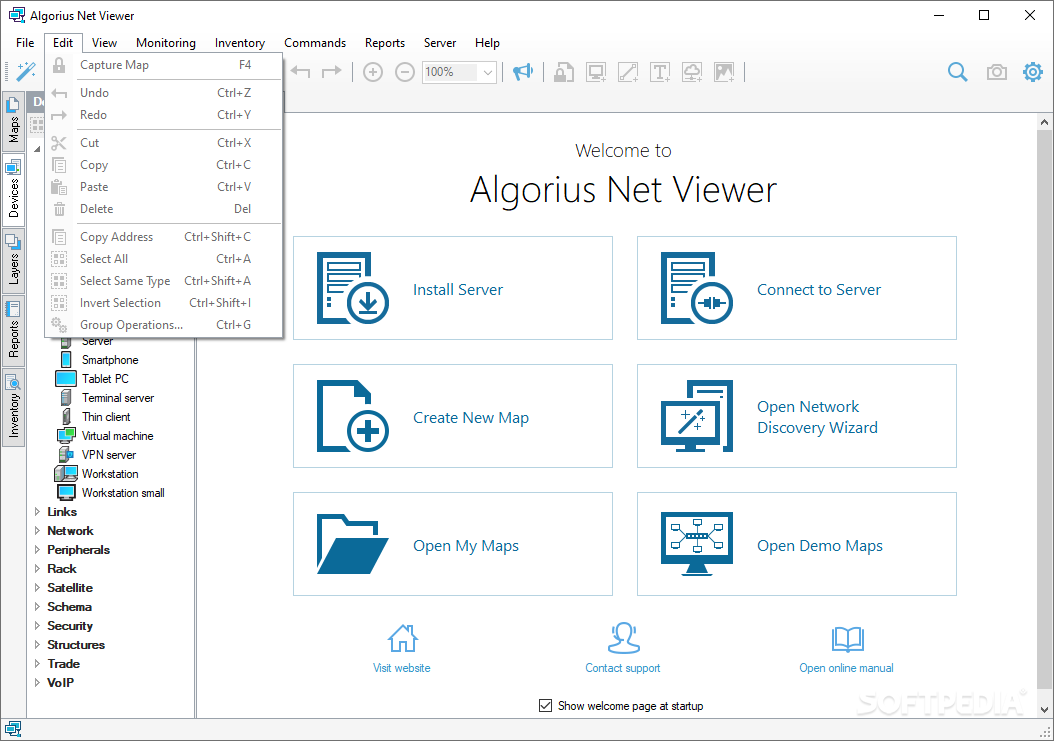Click the add device monitor toolbar icon
1054x741 pixels.
point(596,72)
